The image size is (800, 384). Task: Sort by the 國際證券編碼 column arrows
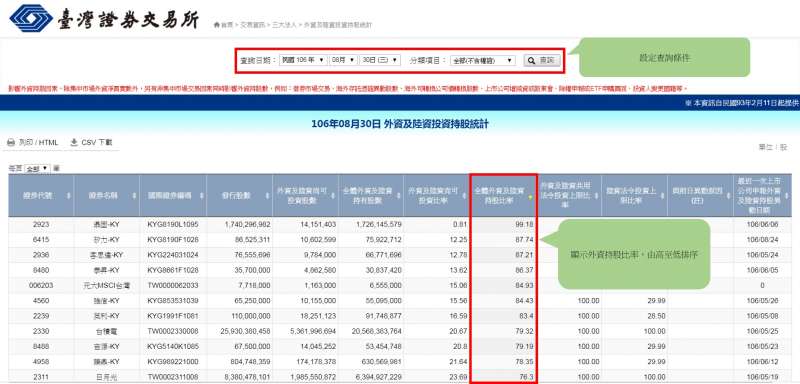[x=201, y=196]
